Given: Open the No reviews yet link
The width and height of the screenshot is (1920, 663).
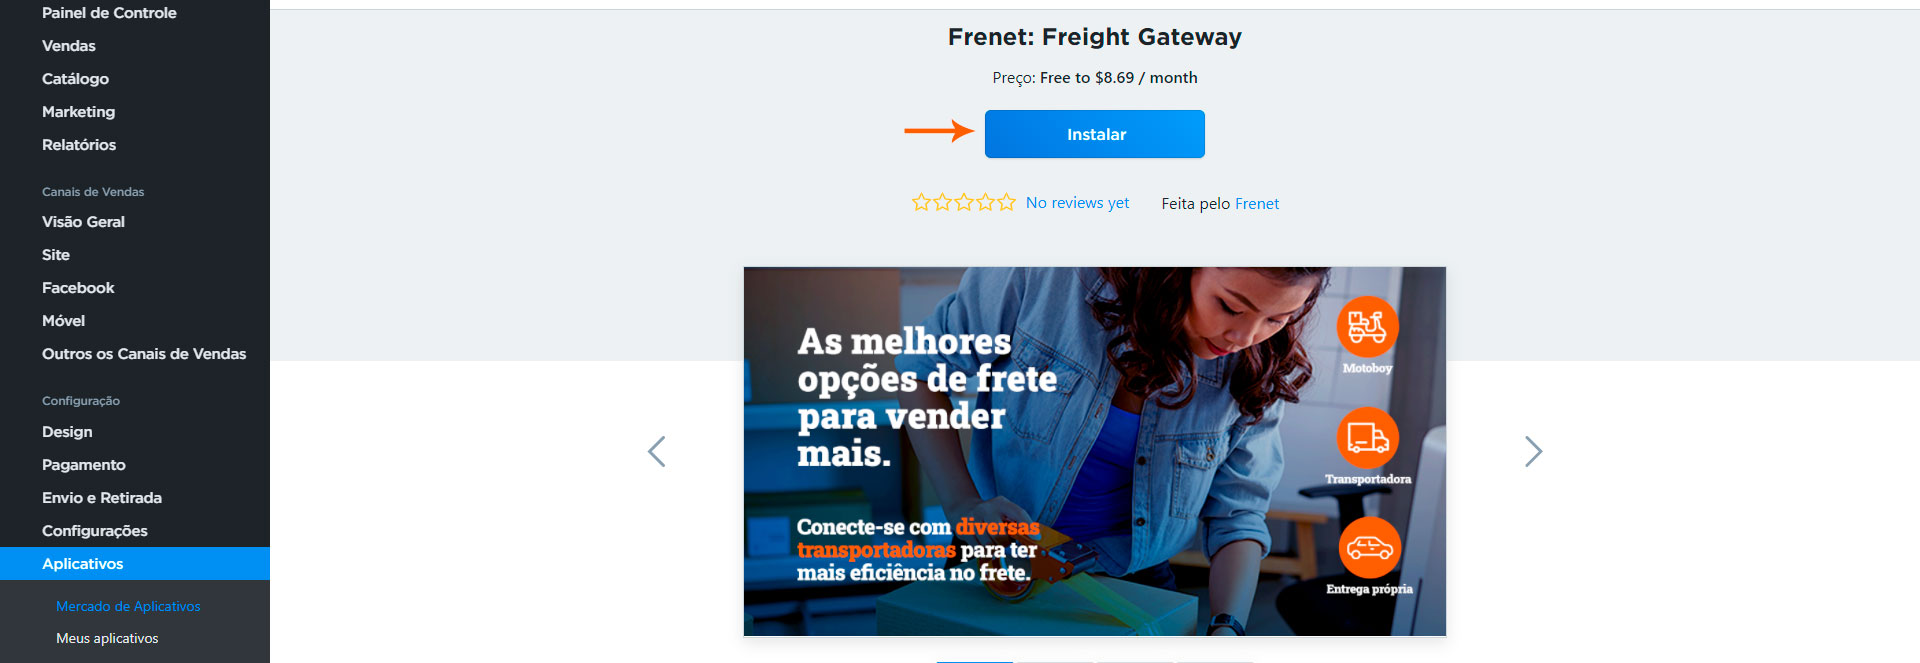Looking at the screenshot, I should click(x=1077, y=203).
